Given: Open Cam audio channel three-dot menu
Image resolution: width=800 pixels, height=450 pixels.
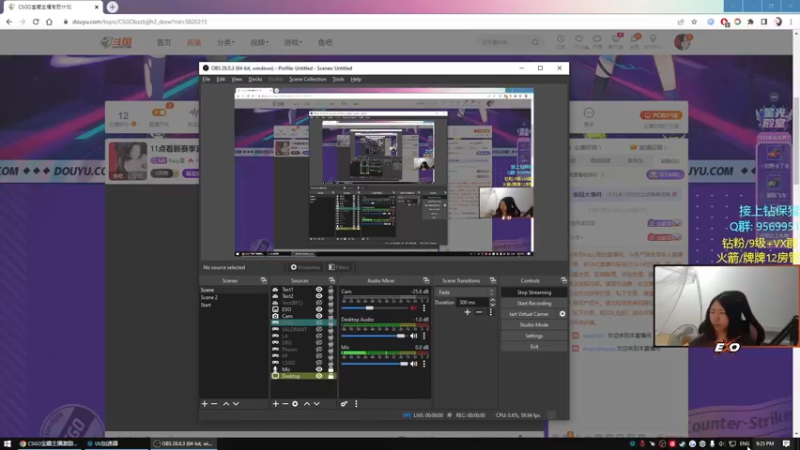Looking at the screenshot, I should pyautogui.click(x=424, y=308).
